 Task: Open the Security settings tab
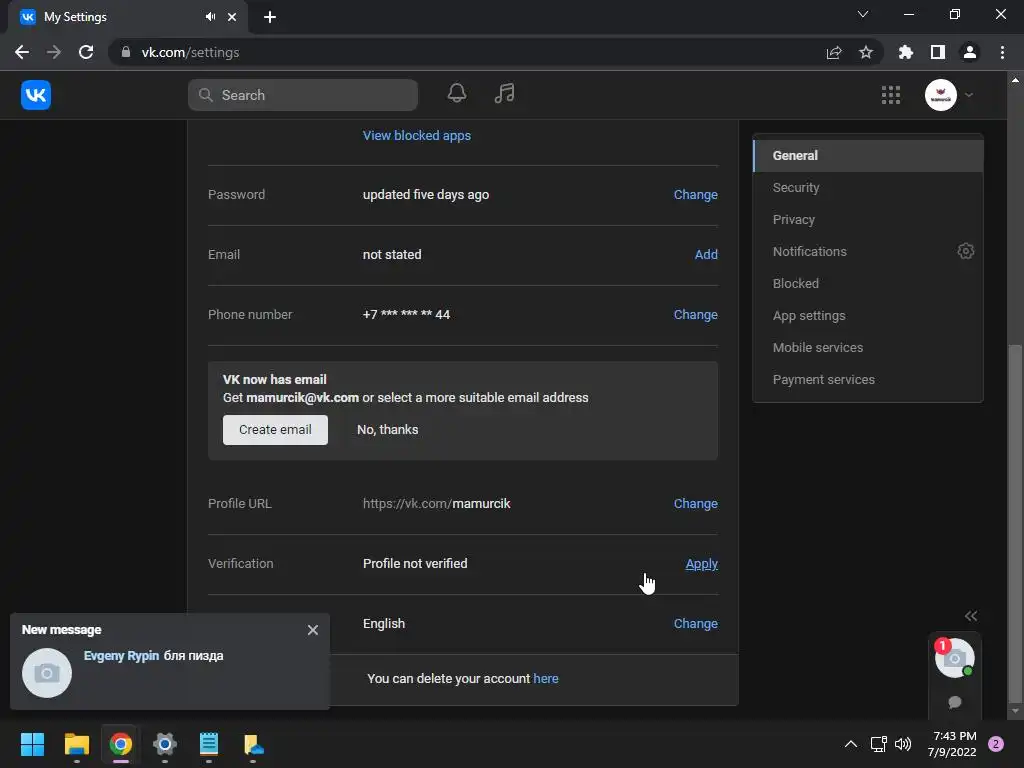868,187
